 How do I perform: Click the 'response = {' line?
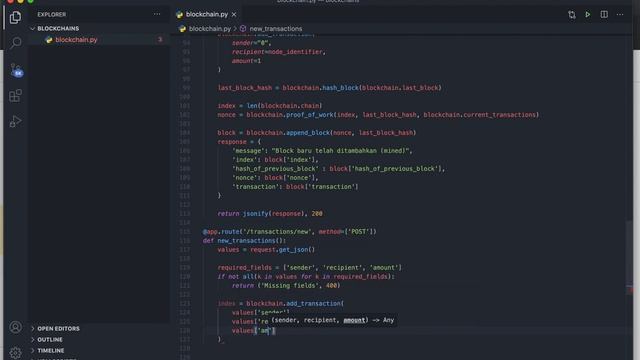239,142
